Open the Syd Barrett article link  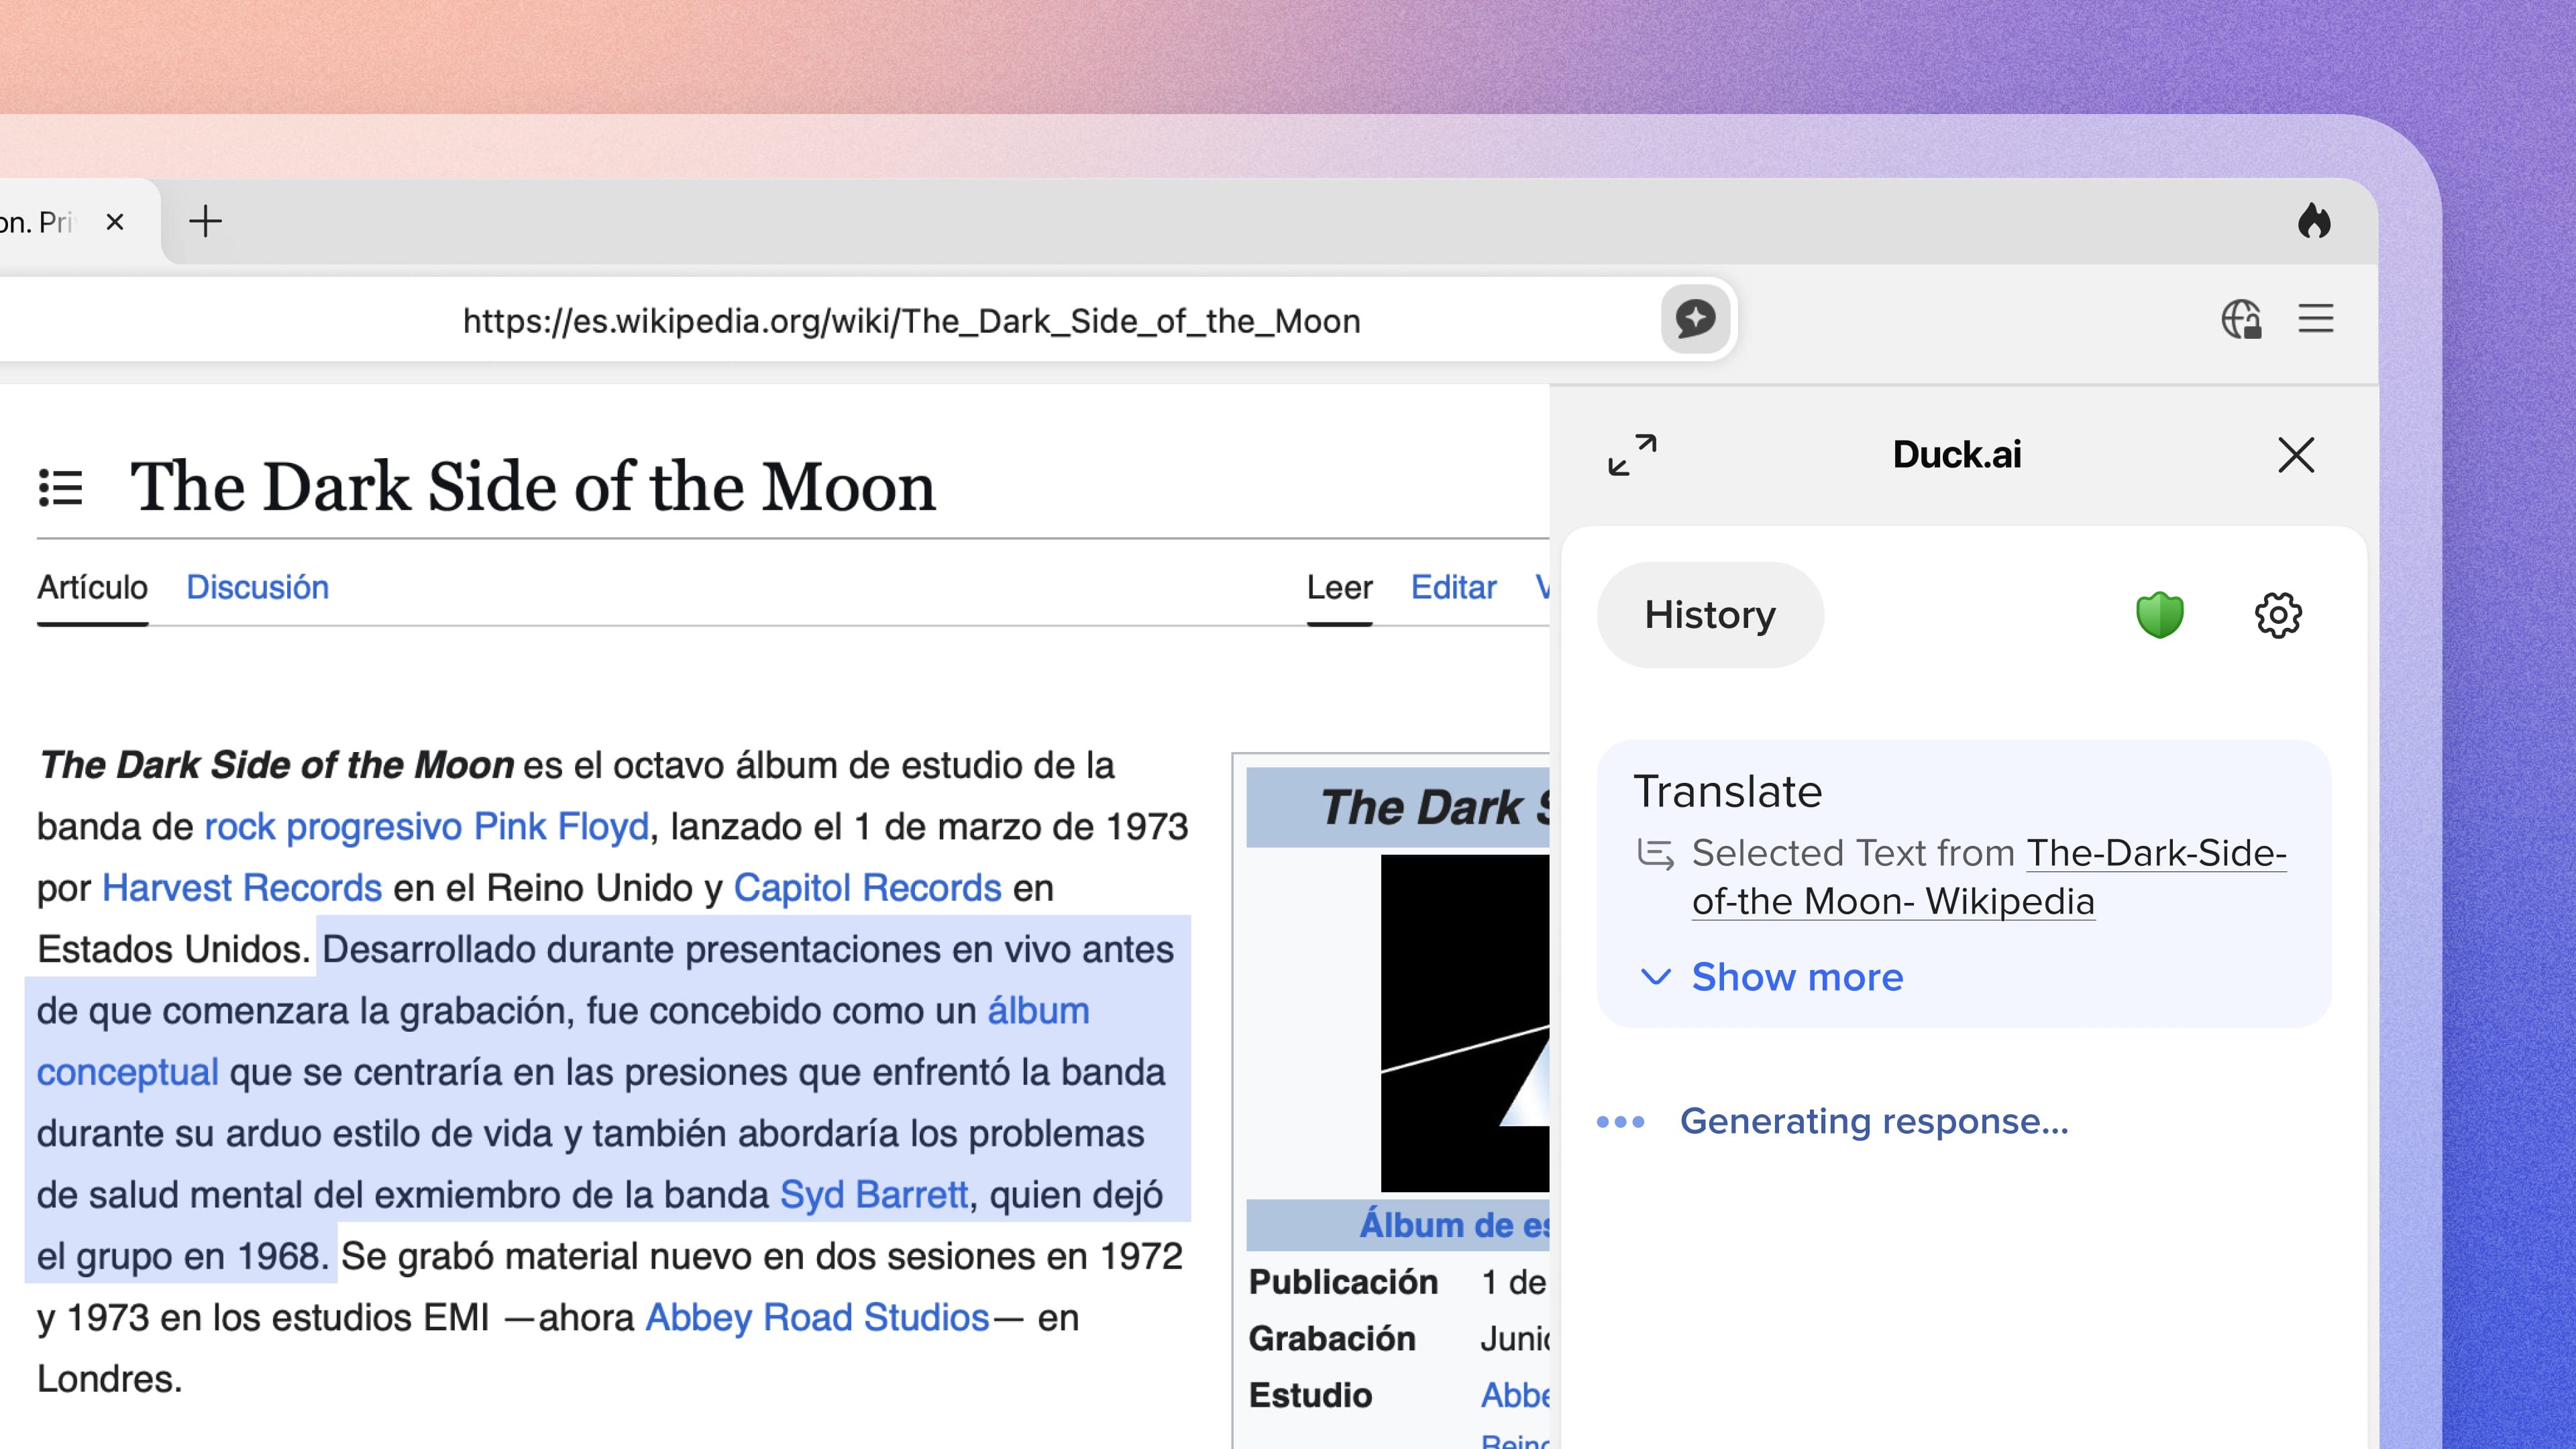[874, 1194]
